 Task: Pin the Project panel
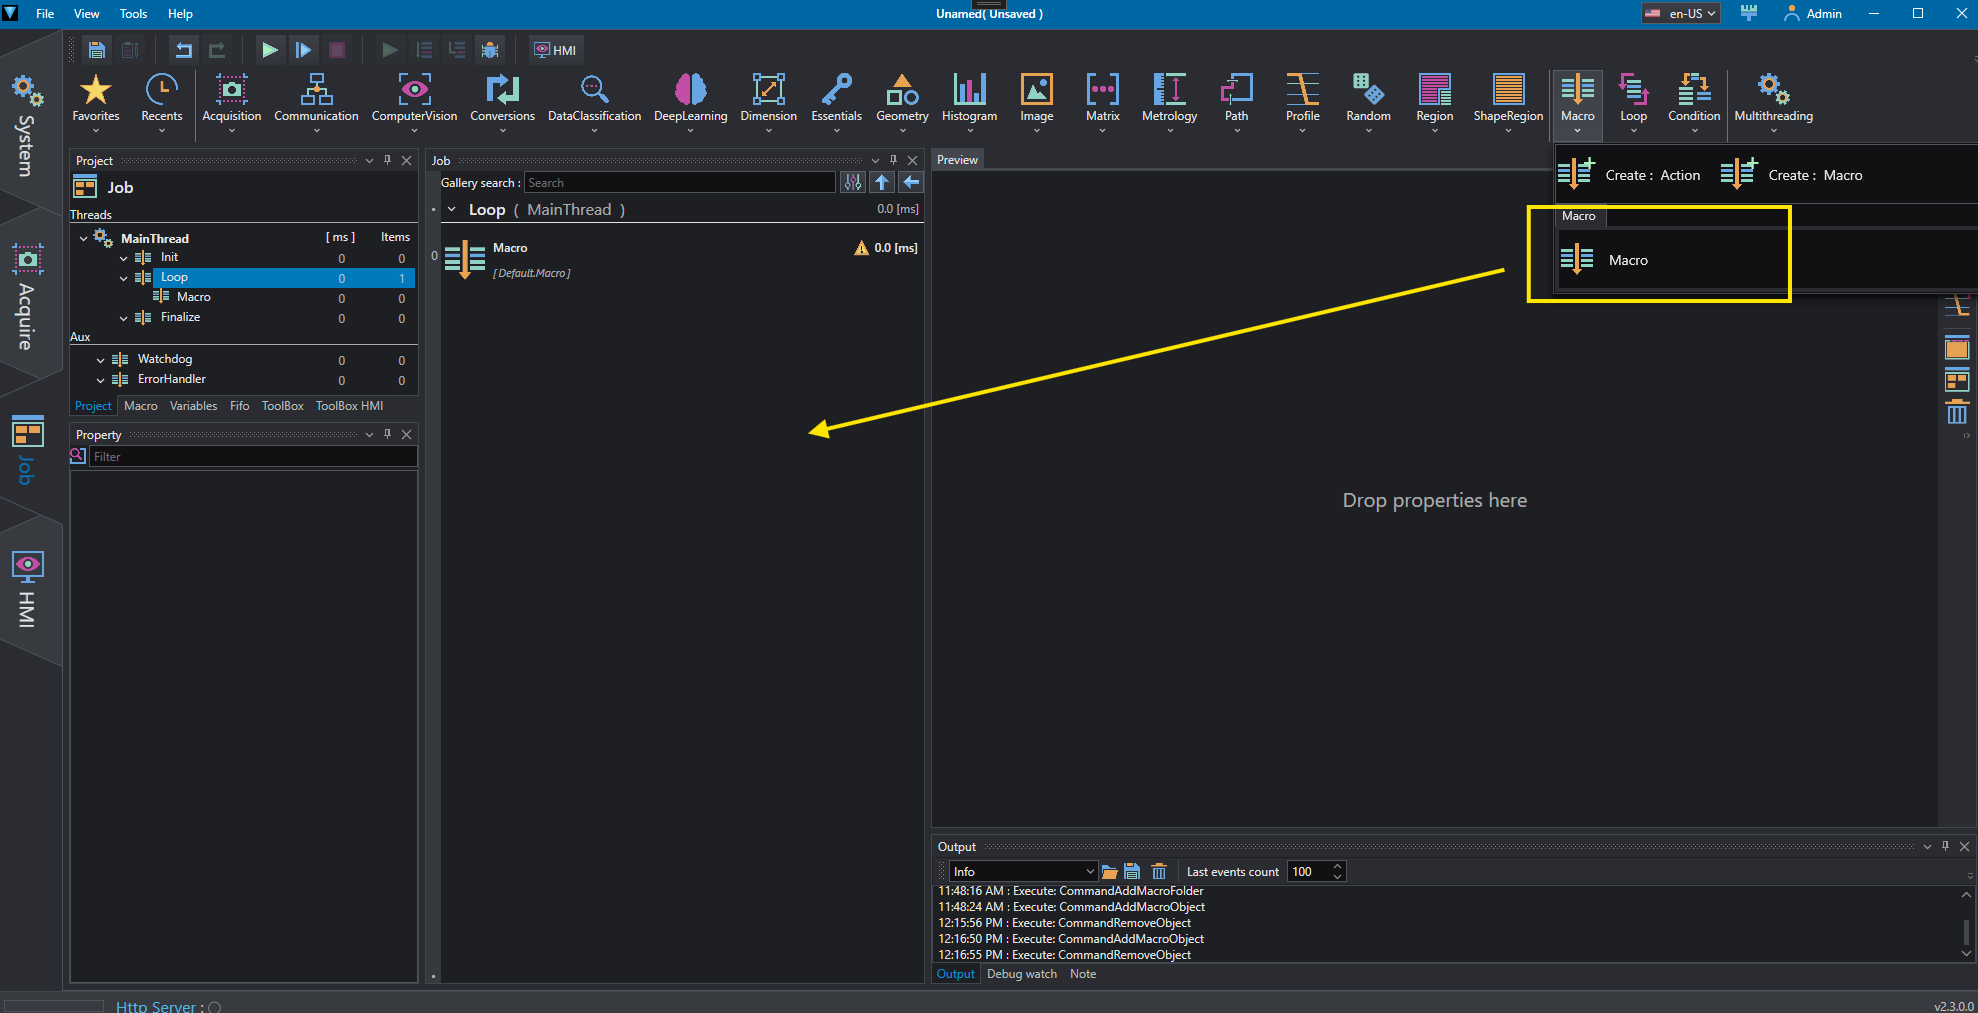[x=388, y=160]
